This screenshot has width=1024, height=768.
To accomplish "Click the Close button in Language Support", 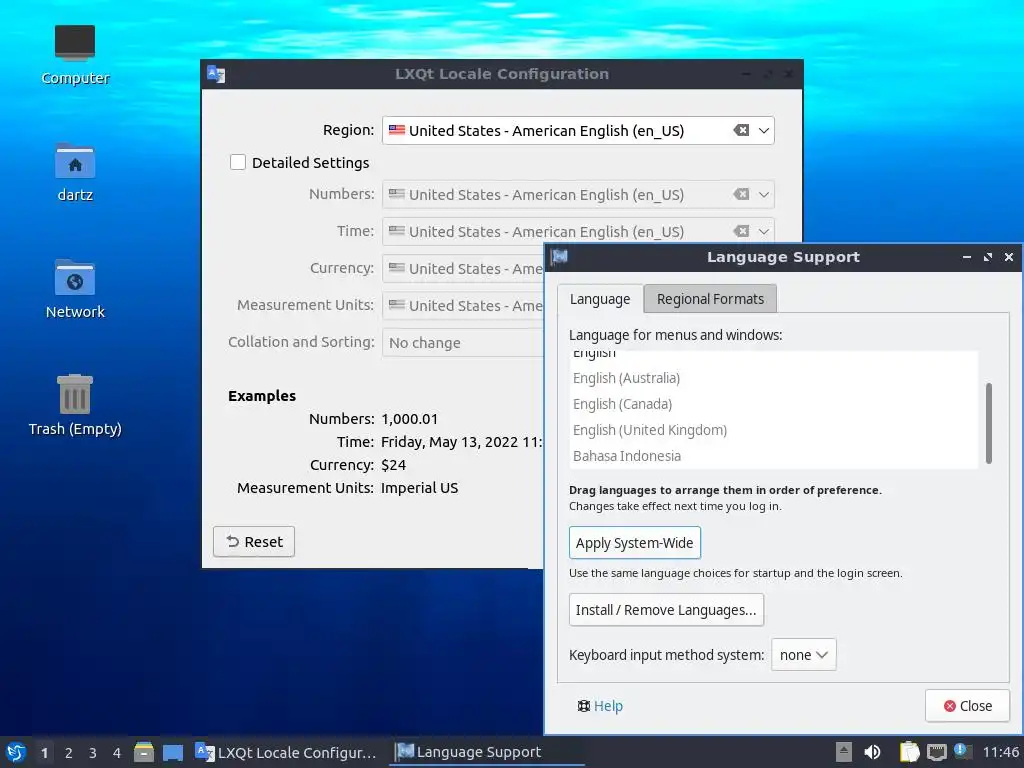I will [x=967, y=705].
